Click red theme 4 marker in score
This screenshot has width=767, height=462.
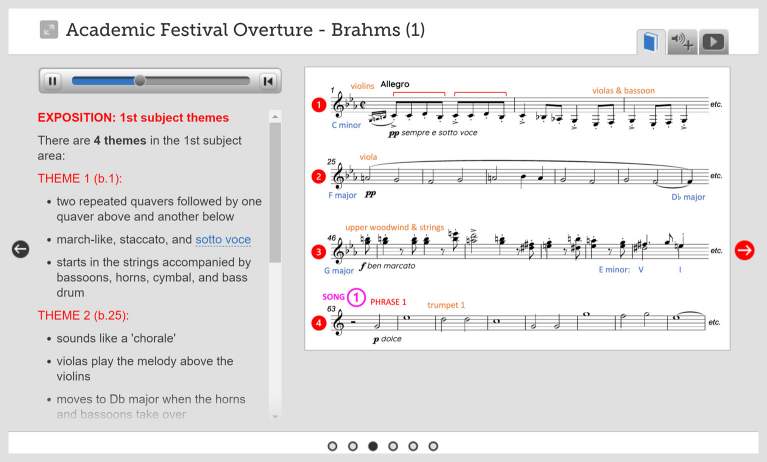click(x=318, y=323)
